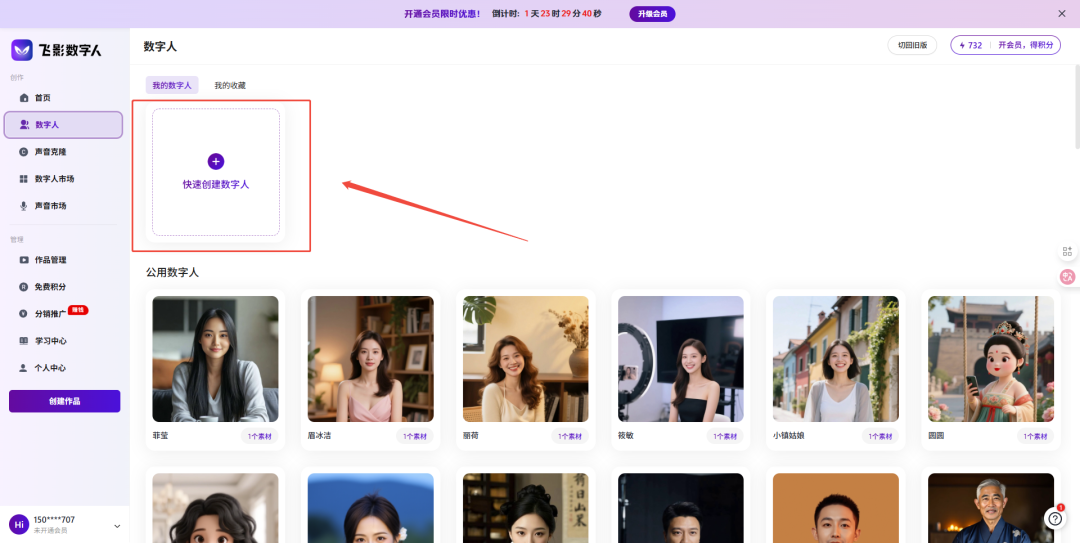Click 1个素材 tag on 筱敏 card
Image resolution: width=1080 pixels, height=543 pixels.
click(725, 436)
